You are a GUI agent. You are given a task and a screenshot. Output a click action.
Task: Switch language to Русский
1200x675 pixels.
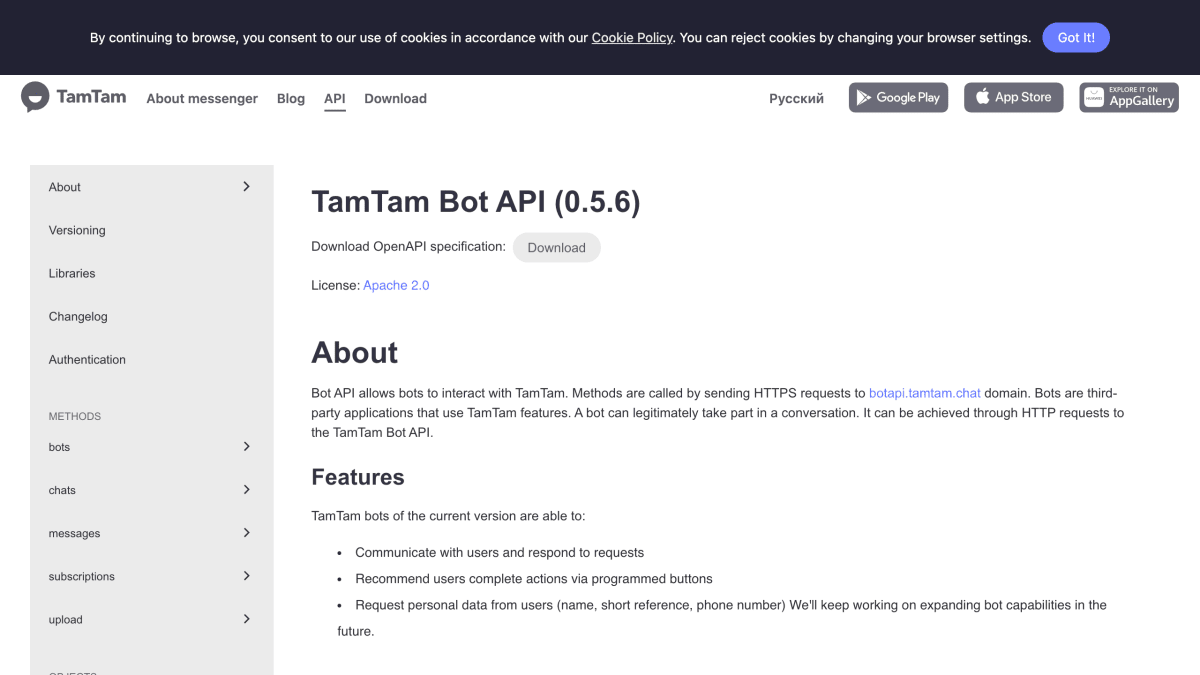(796, 98)
